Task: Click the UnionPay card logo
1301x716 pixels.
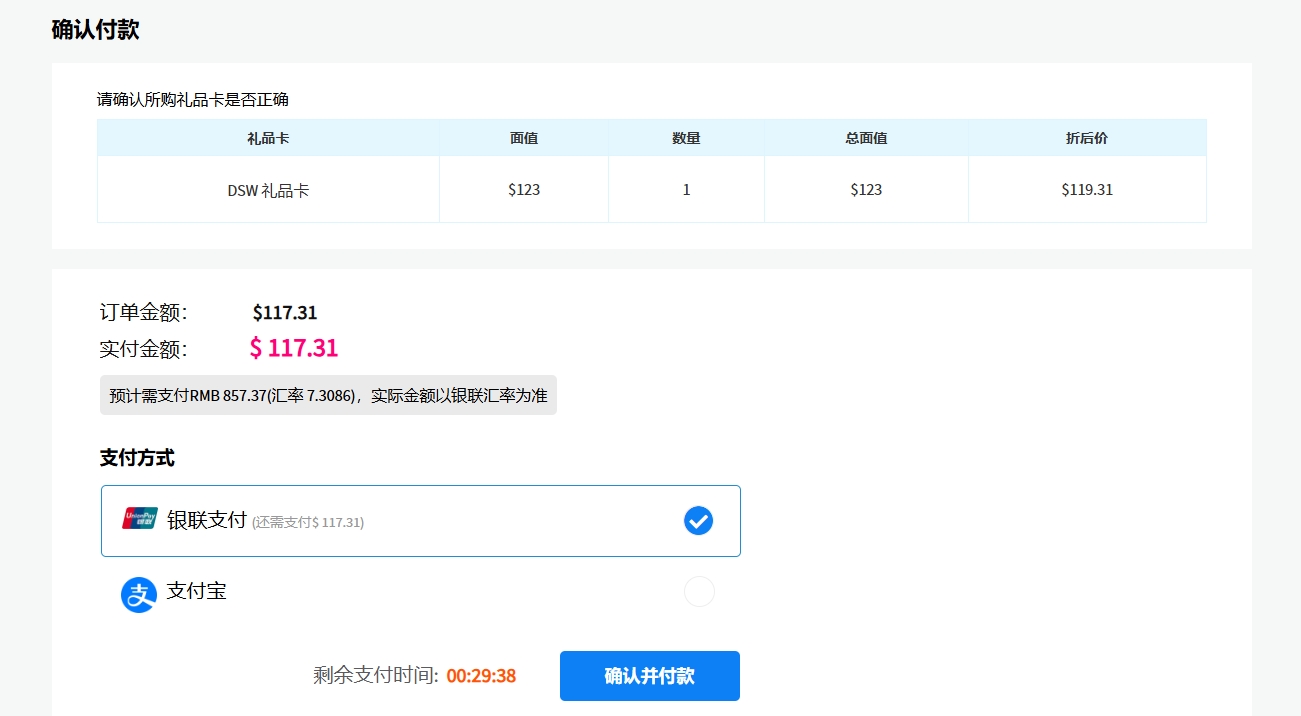Action: tap(140, 518)
